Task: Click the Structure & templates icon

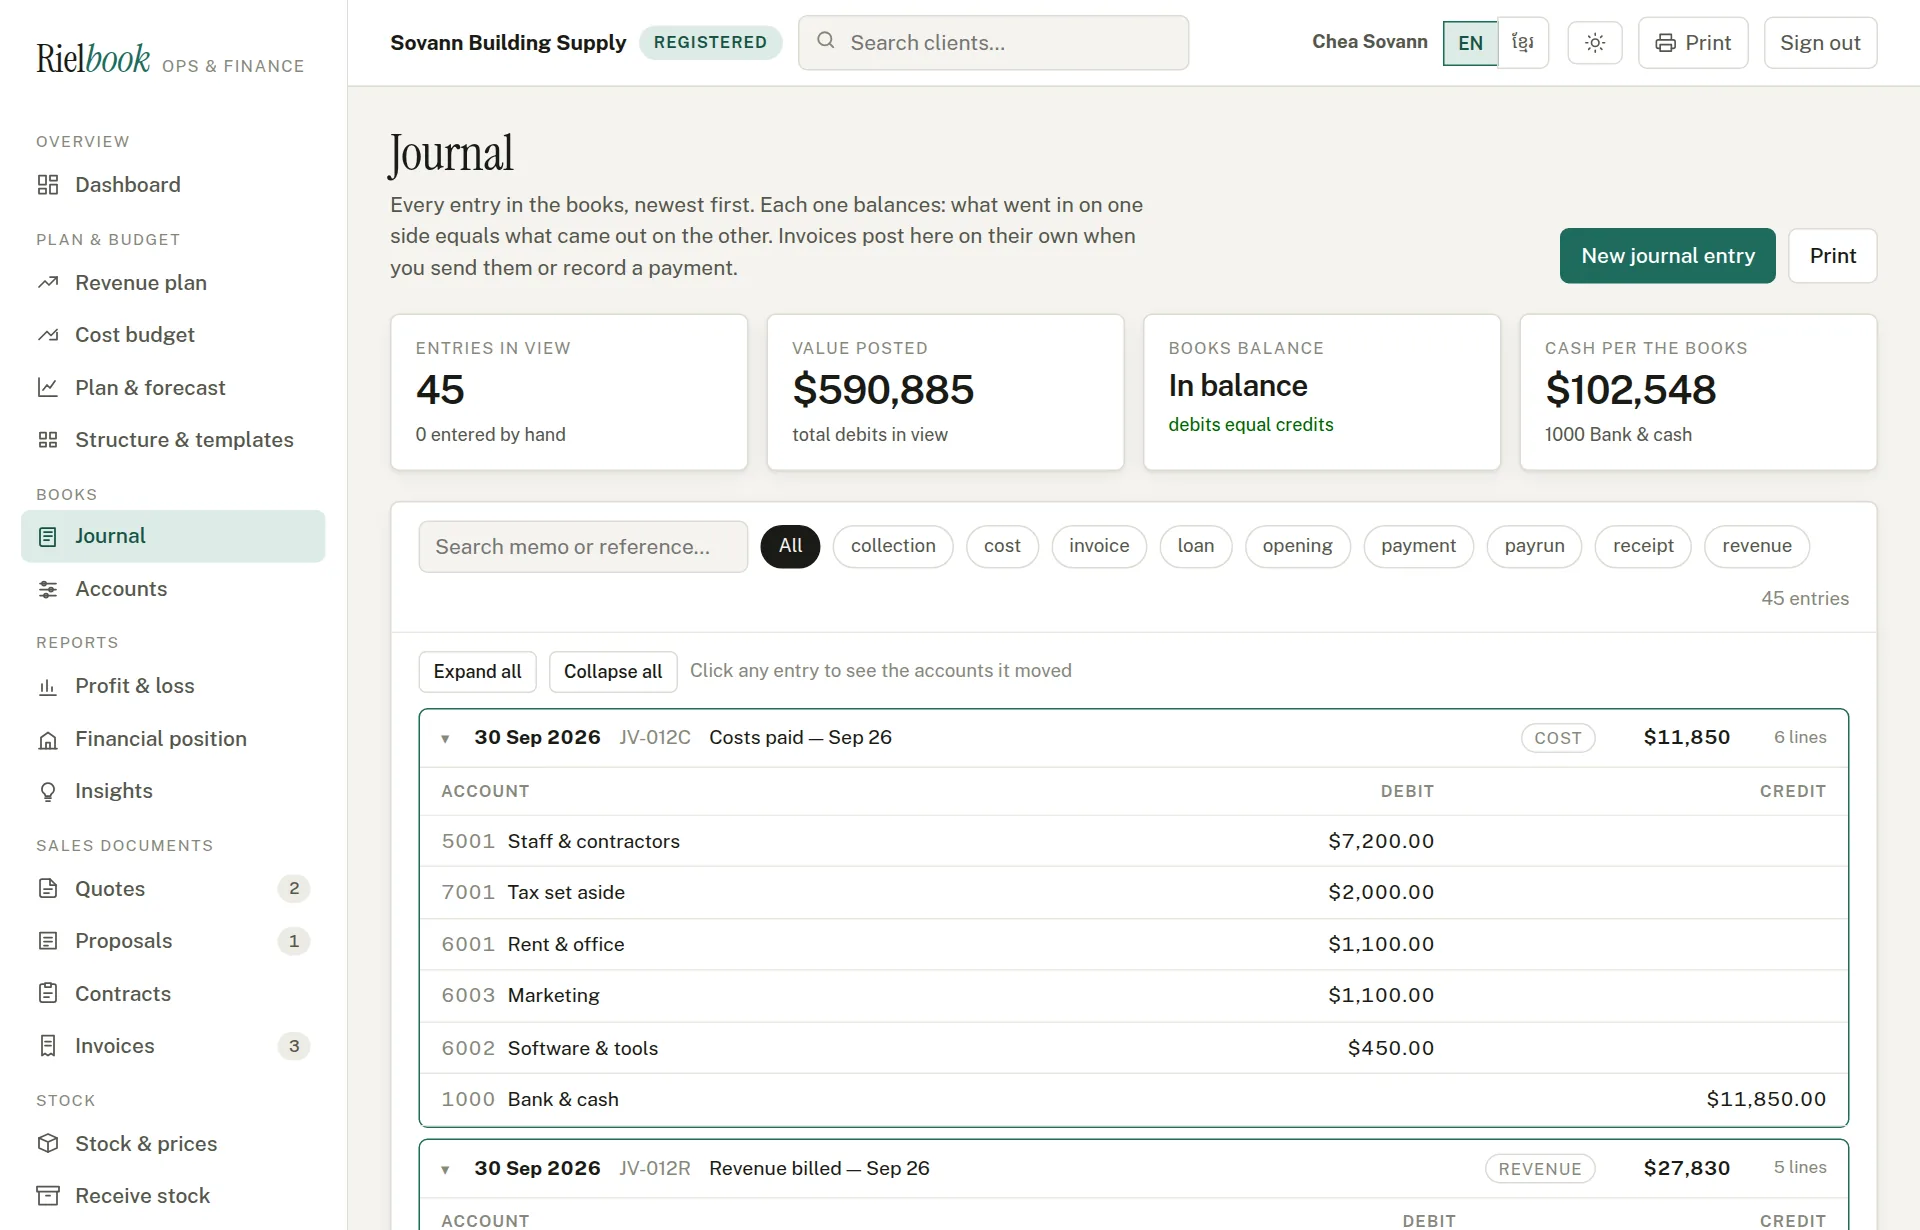Action: pyautogui.click(x=48, y=440)
